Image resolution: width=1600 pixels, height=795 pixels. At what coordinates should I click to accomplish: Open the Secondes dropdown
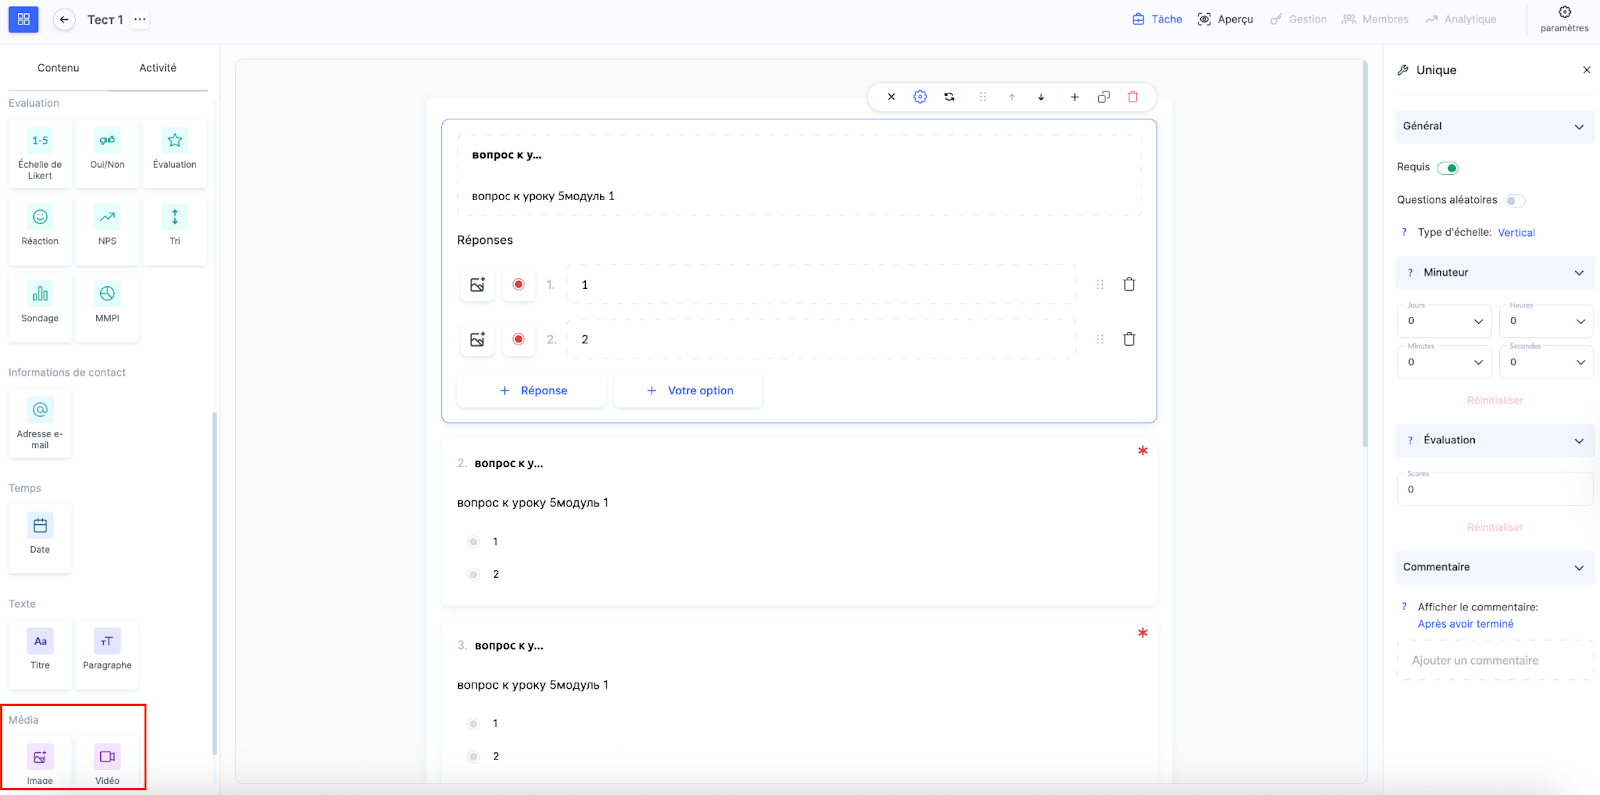click(x=1546, y=362)
